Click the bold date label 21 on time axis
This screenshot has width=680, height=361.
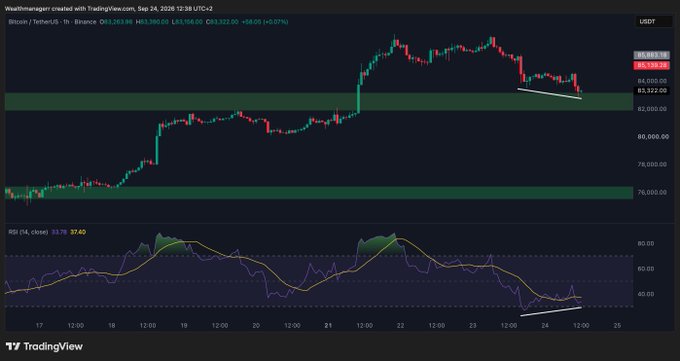(x=328, y=325)
